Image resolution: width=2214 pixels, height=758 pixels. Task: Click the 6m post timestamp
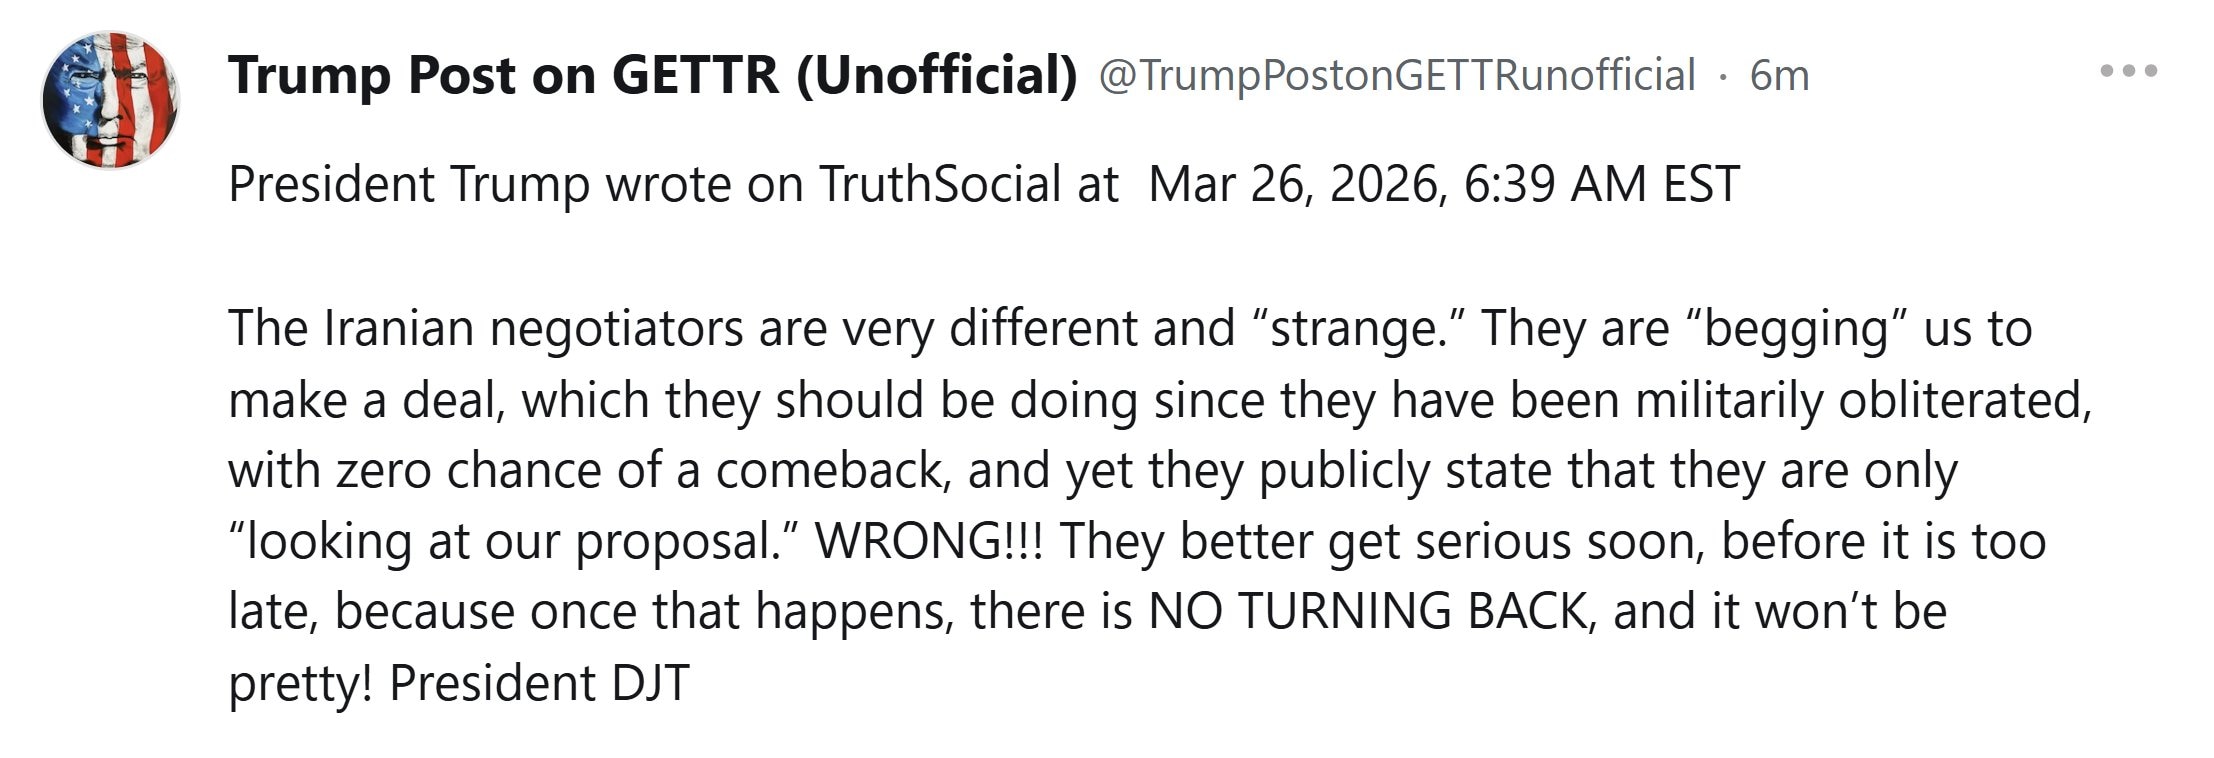(1779, 76)
